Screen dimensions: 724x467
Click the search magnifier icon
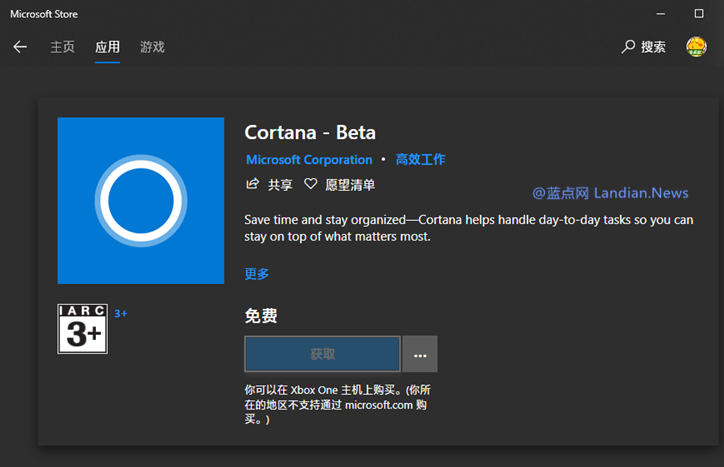[628, 47]
